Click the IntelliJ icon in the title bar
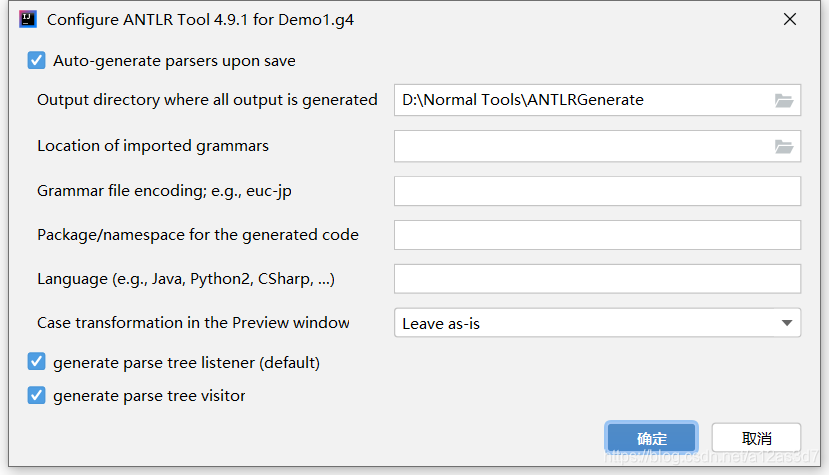 [27, 20]
